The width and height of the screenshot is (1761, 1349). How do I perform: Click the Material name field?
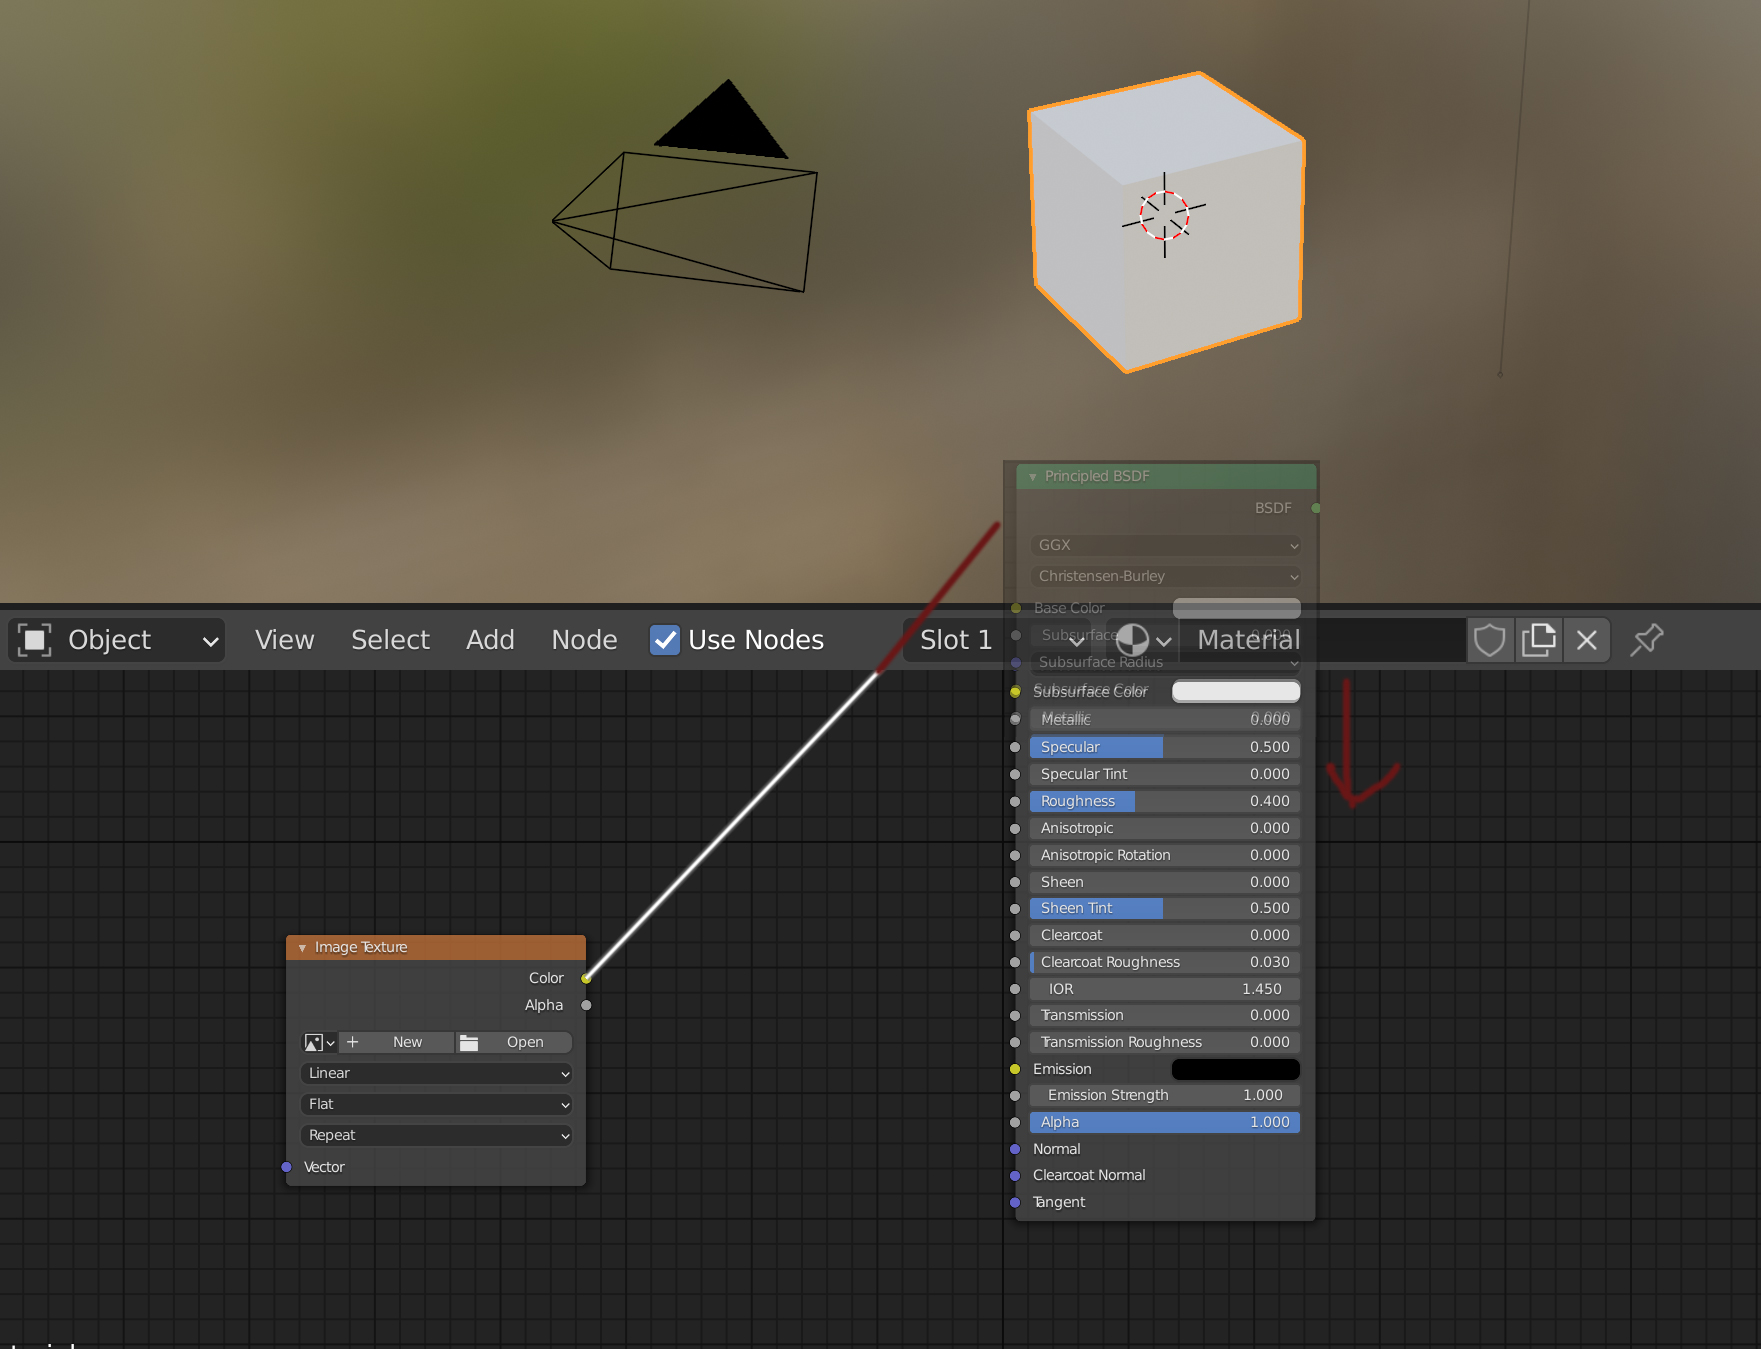click(x=1322, y=640)
